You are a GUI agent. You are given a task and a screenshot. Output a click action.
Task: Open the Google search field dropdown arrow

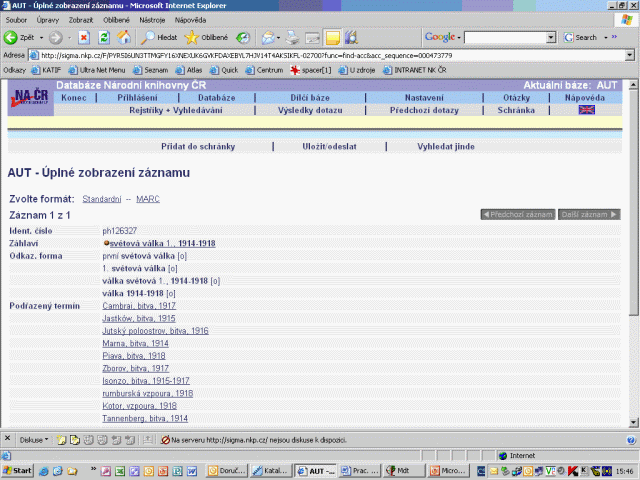(551, 38)
